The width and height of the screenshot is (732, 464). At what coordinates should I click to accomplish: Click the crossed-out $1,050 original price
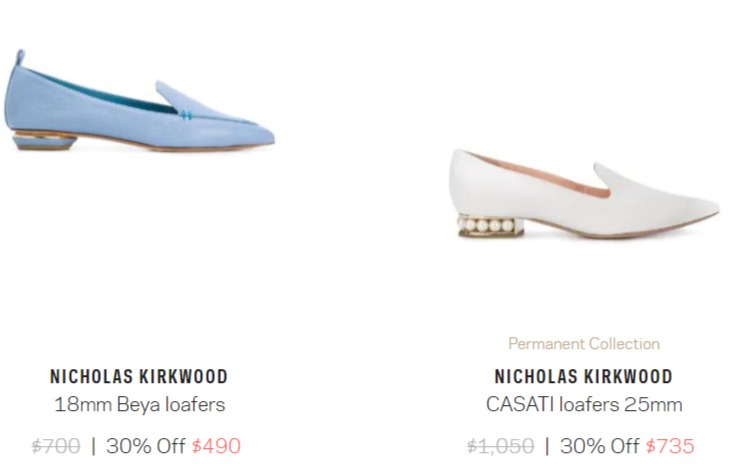pos(500,446)
